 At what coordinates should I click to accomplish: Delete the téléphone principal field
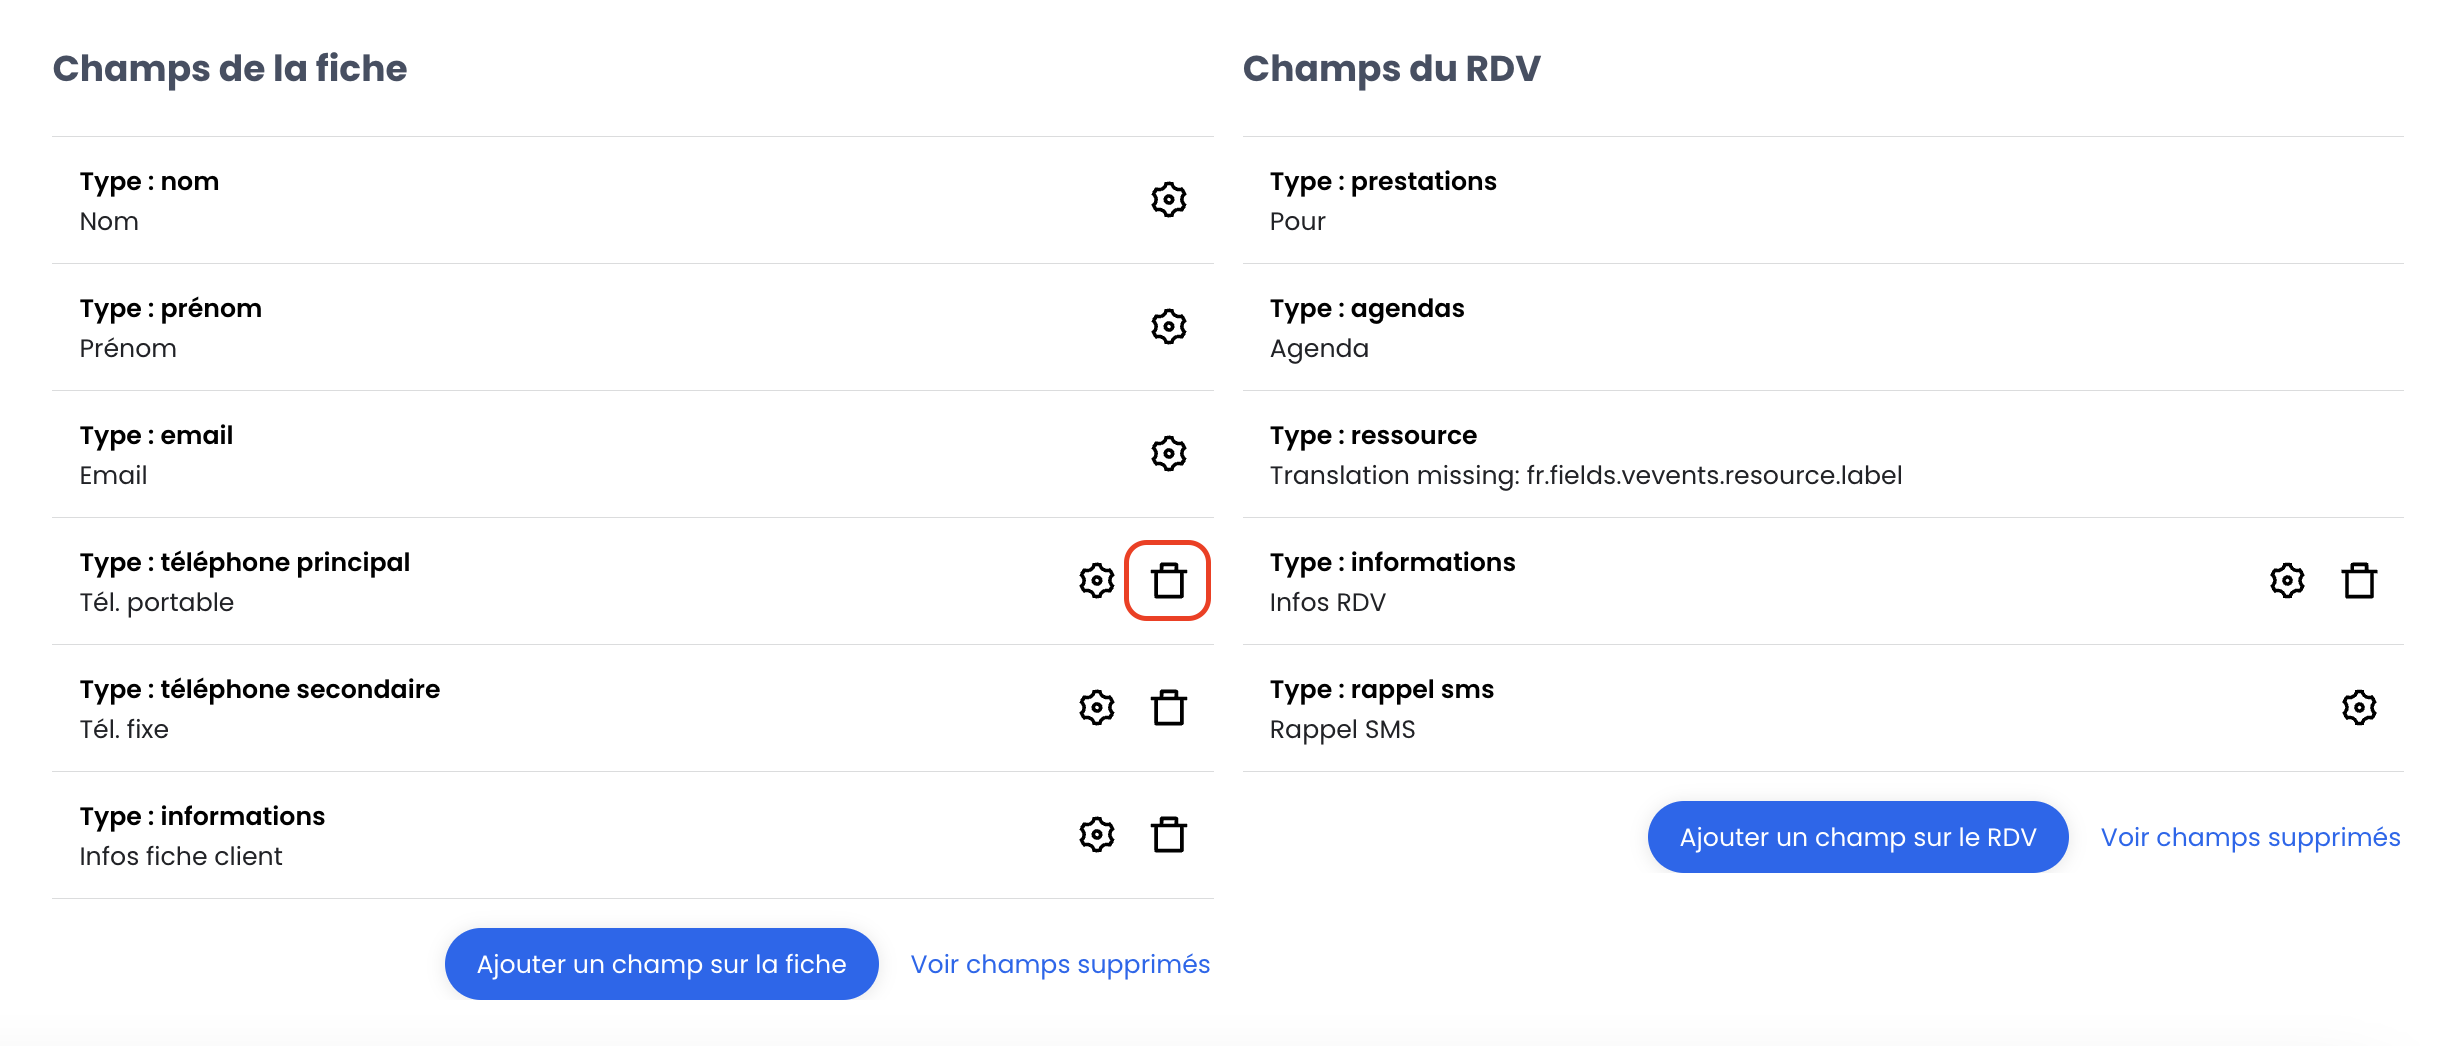[x=1168, y=581]
